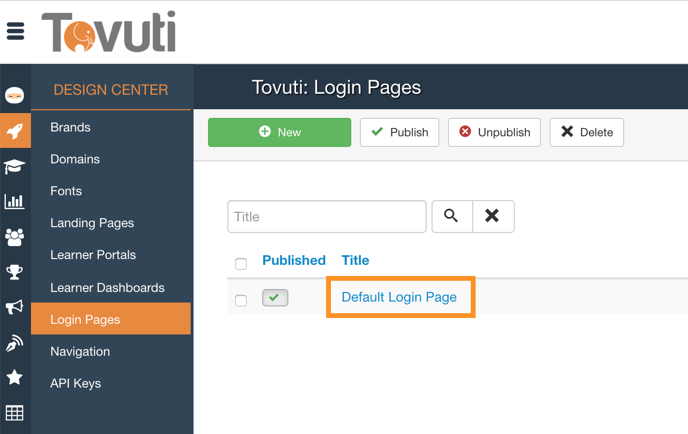Select the trophy sidebar icon
The width and height of the screenshot is (688, 434).
14,272
